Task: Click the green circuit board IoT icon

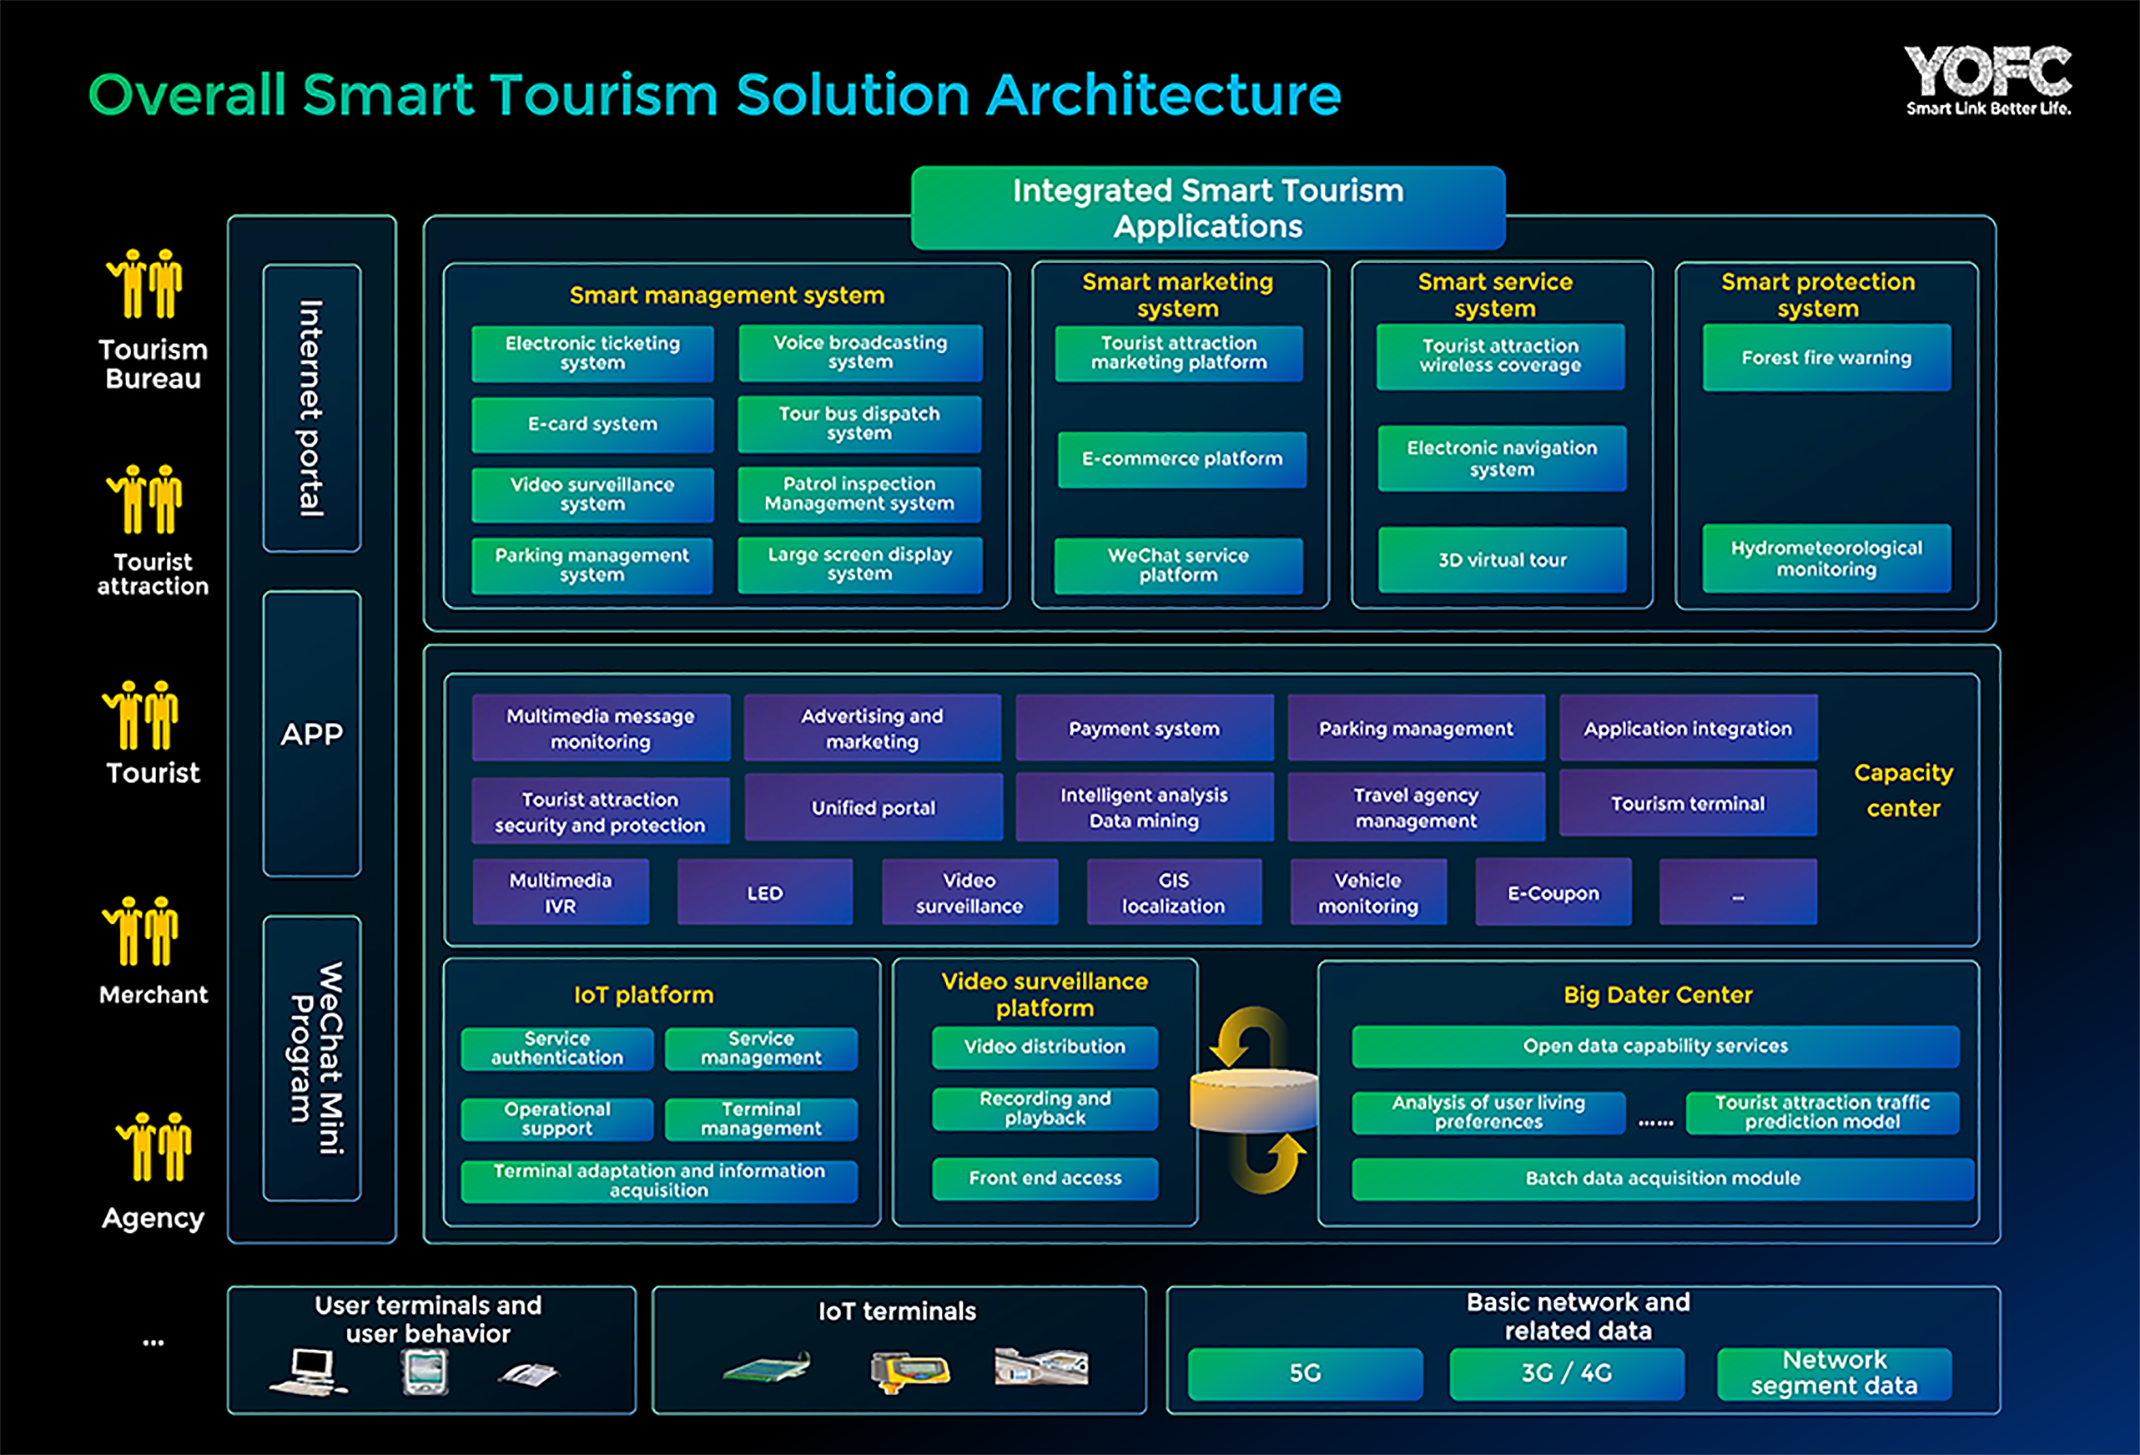Action: click(767, 1367)
